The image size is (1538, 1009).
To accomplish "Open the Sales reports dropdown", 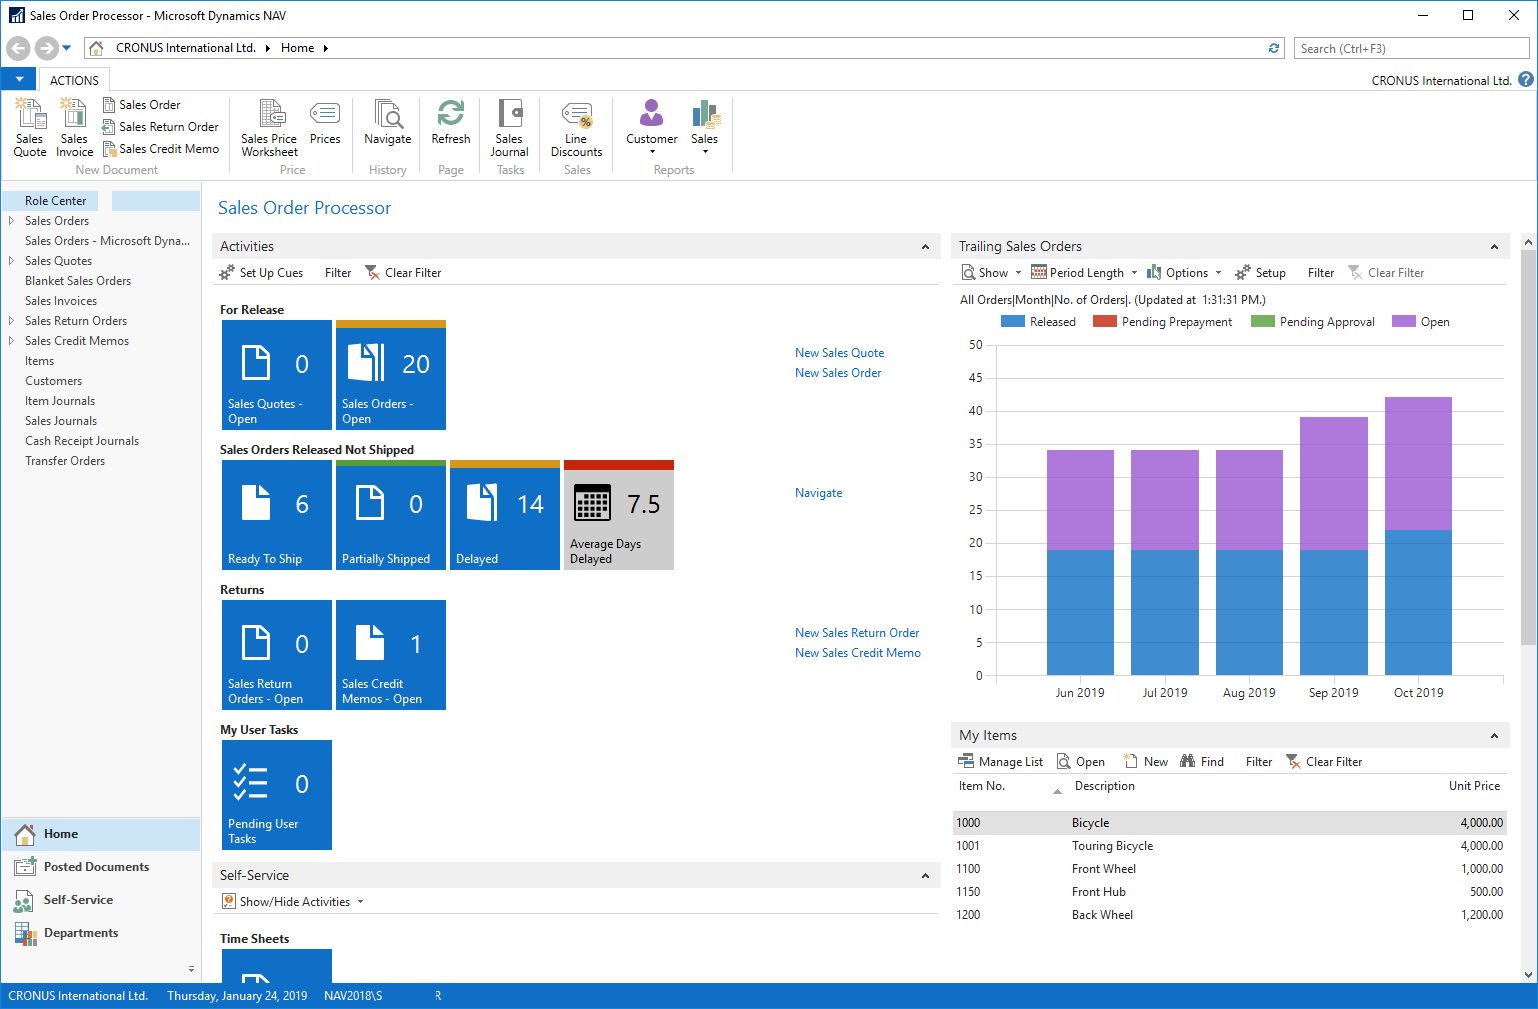I will (705, 127).
